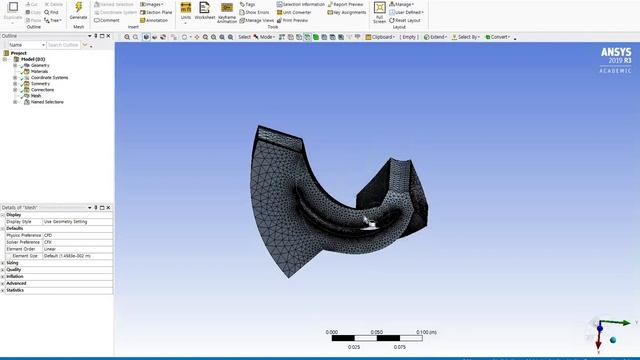
Task: Open the Units ruler icon
Action: 186,7
